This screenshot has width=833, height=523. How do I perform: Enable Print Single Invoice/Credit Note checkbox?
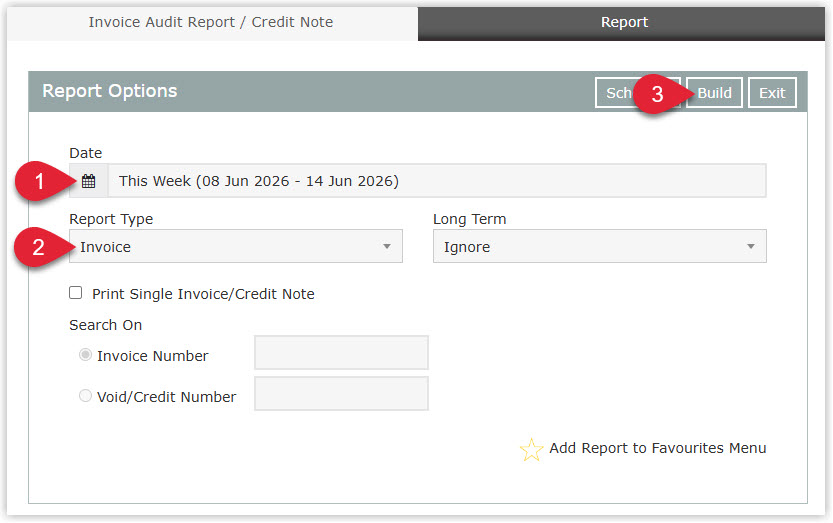[75, 293]
